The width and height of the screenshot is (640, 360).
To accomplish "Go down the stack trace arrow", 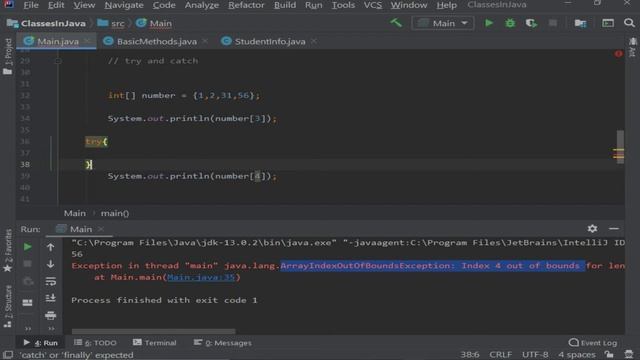I will [x=50, y=264].
